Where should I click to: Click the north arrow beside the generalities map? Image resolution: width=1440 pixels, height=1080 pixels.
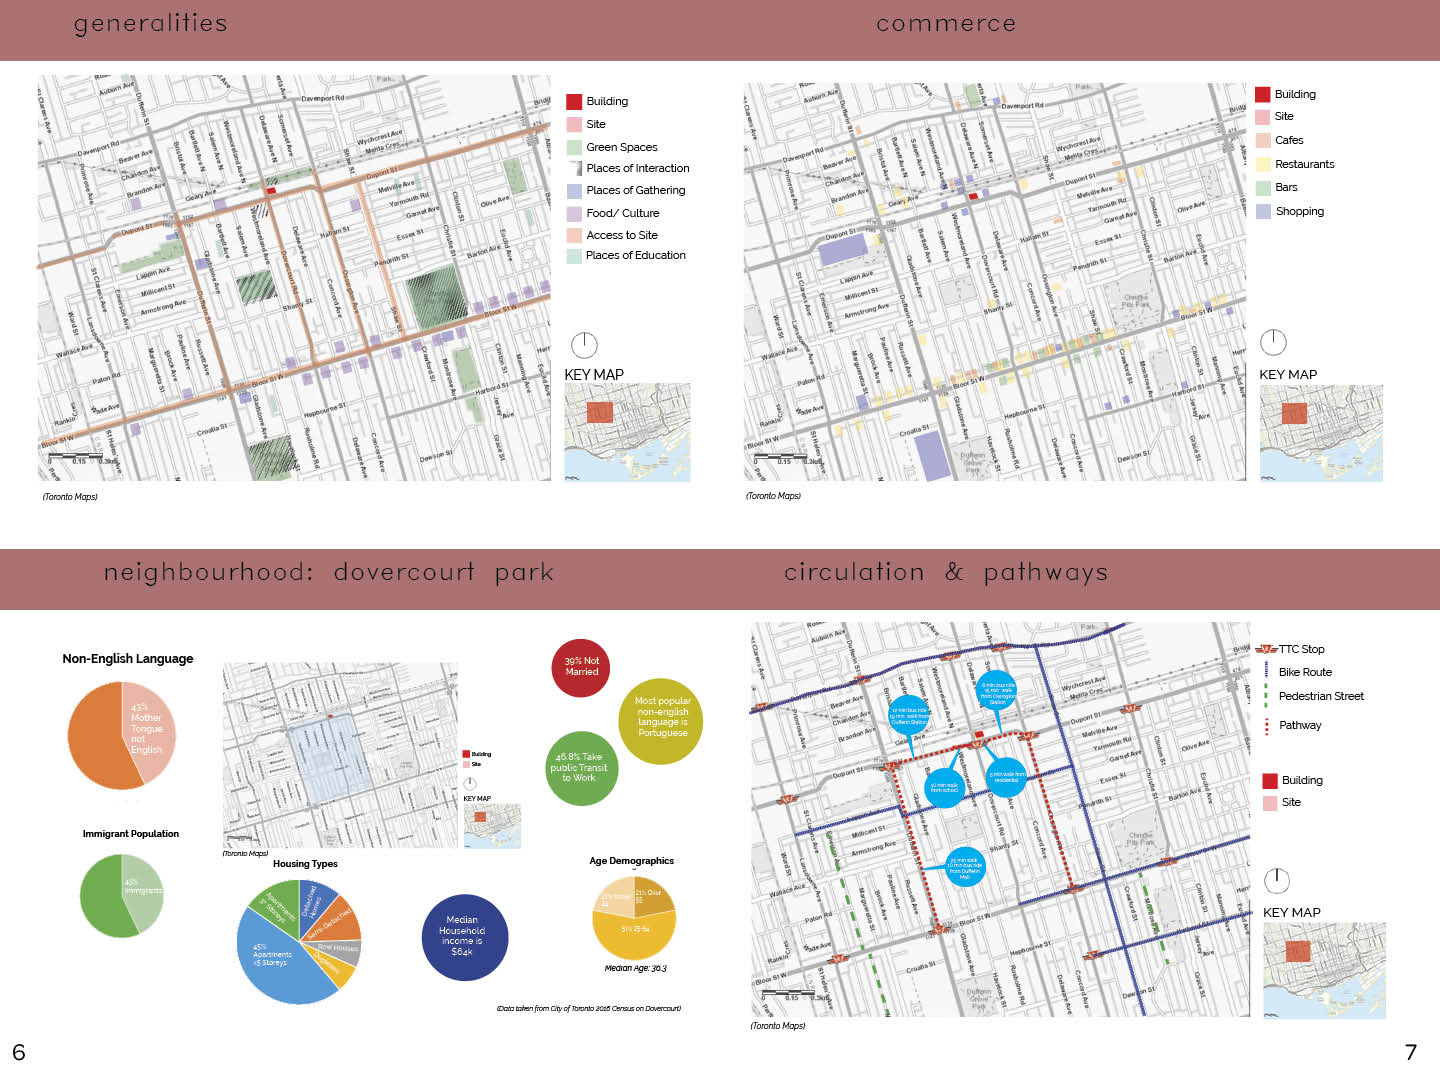coord(584,345)
